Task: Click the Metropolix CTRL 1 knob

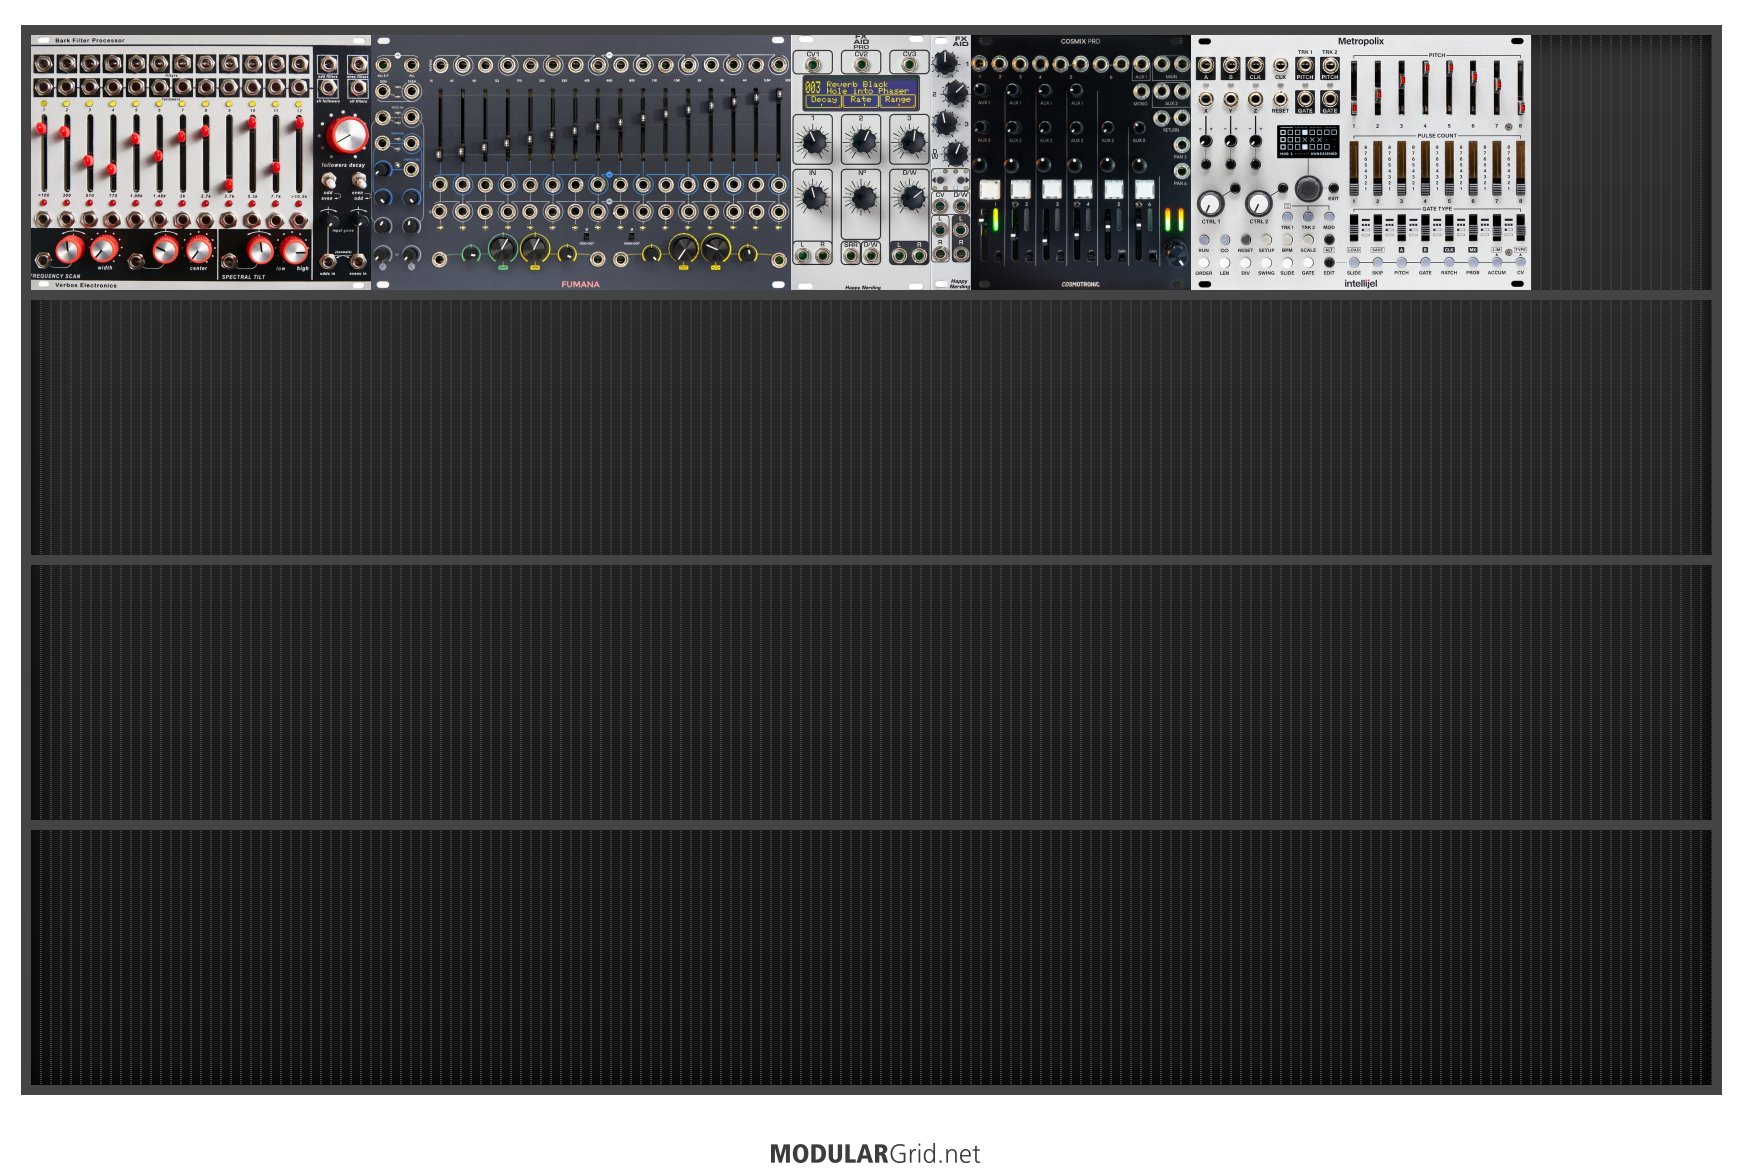Action: [1211, 204]
